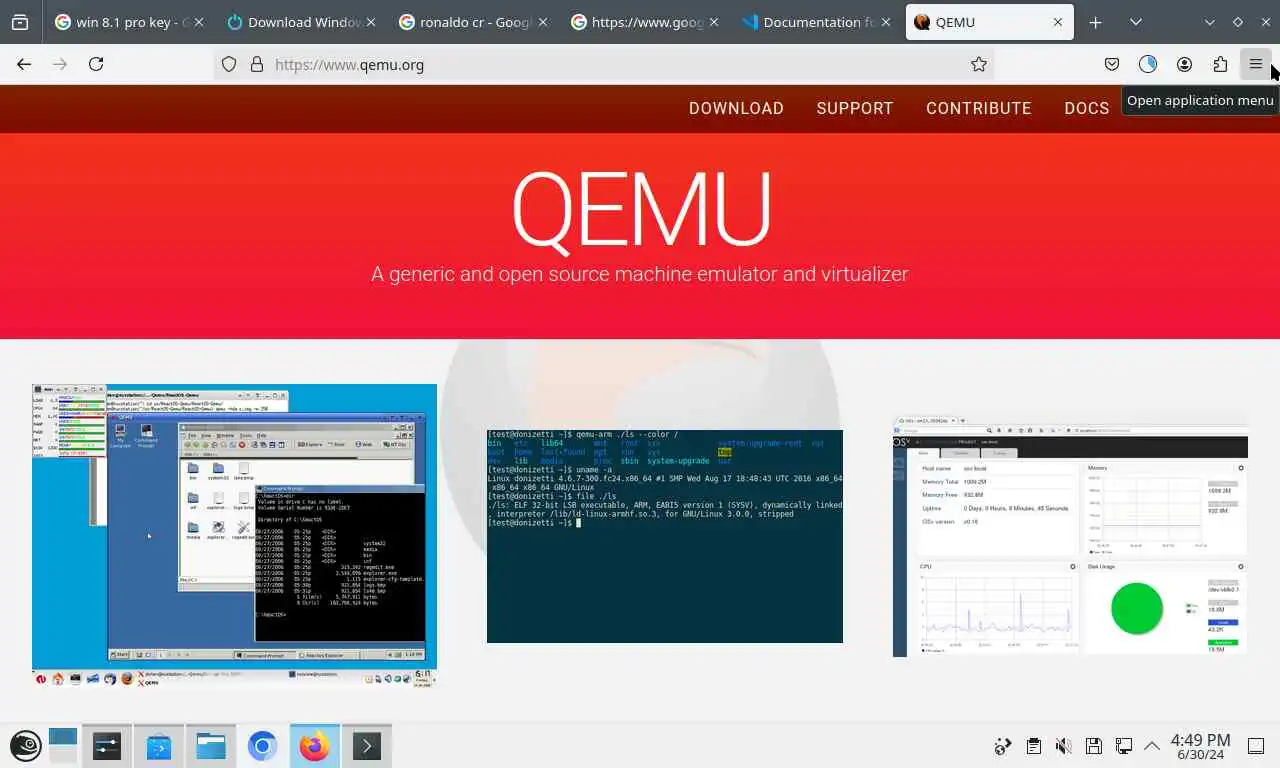The height and width of the screenshot is (768, 1280).
Task: Close the win 8.1 pro key tab
Action: pos(197,22)
